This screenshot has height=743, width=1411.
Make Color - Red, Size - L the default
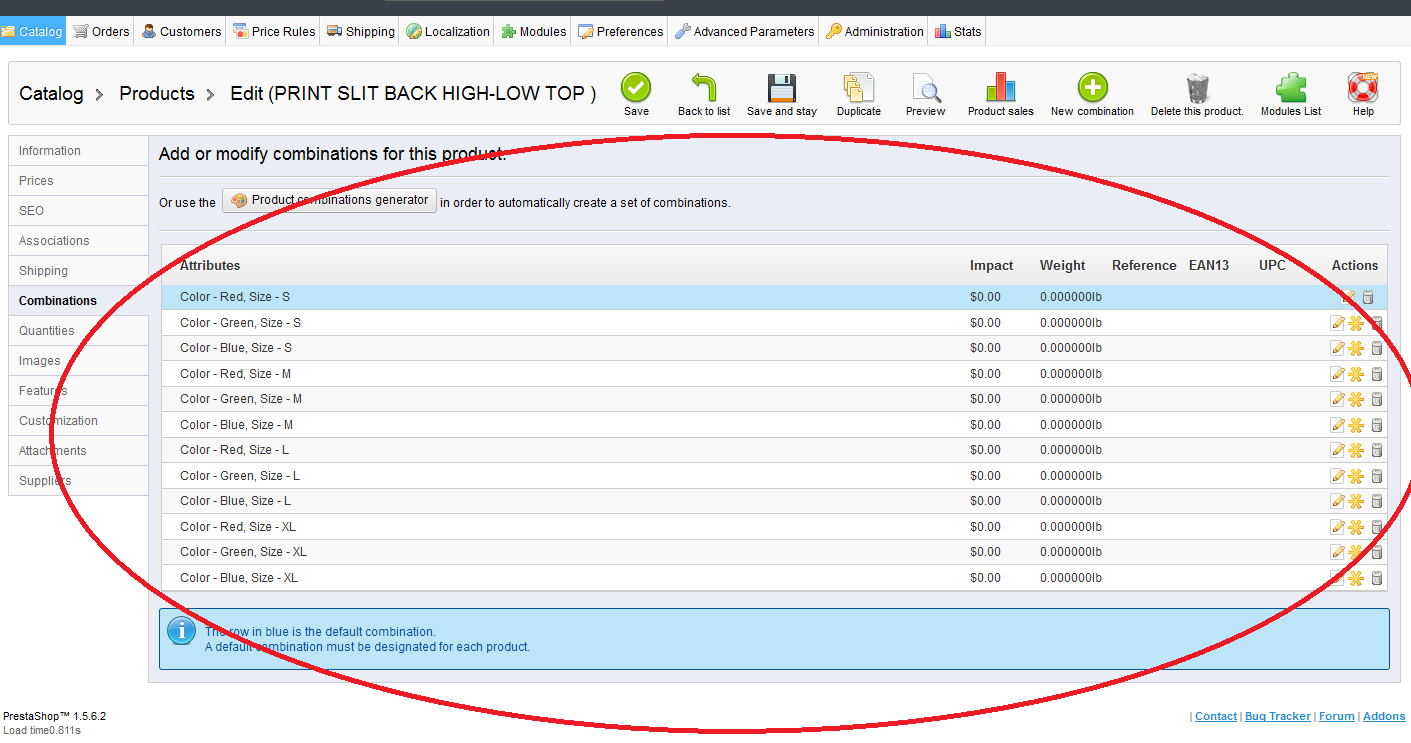click(x=1356, y=450)
